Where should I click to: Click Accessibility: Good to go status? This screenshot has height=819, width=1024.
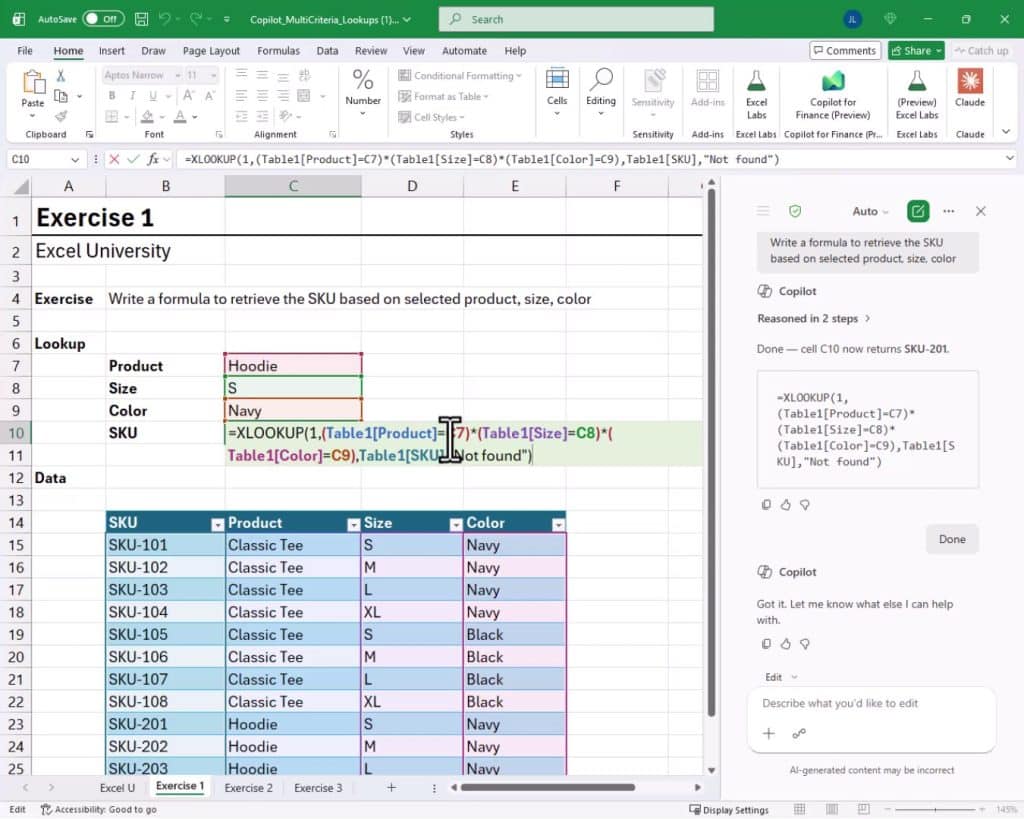coord(99,810)
